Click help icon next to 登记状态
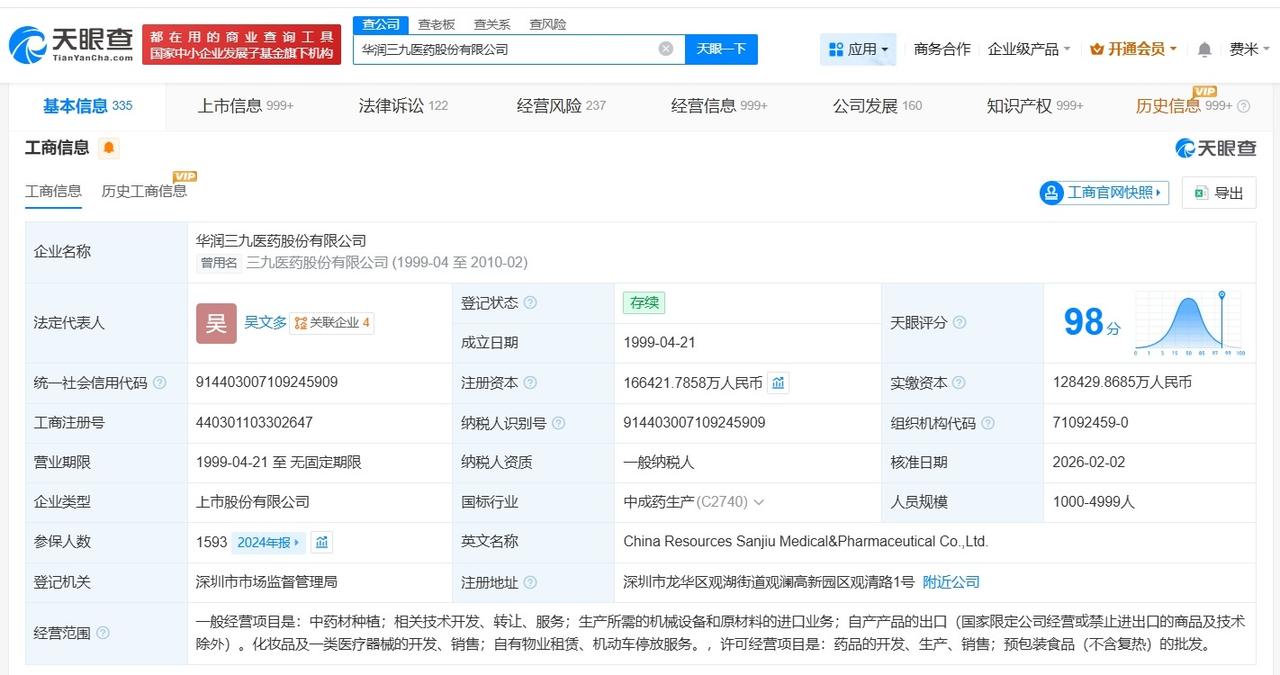This screenshot has width=1280, height=675. (x=530, y=303)
